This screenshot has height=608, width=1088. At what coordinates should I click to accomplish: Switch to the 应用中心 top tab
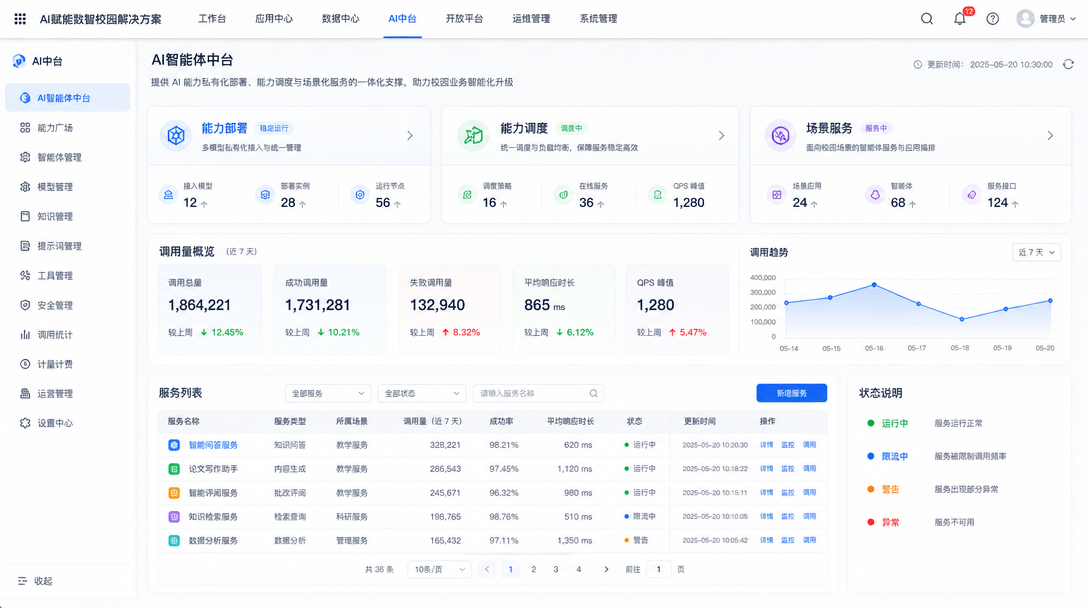(x=274, y=19)
